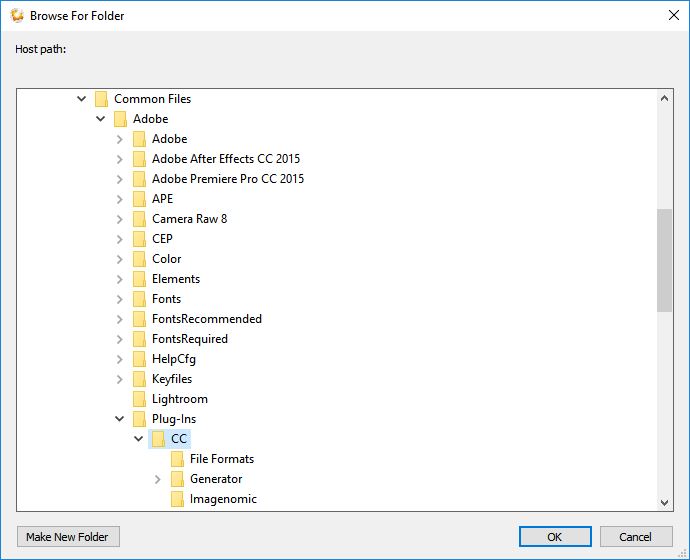Image resolution: width=690 pixels, height=560 pixels.
Task: Select the Keyfiles folder label
Action: point(172,379)
